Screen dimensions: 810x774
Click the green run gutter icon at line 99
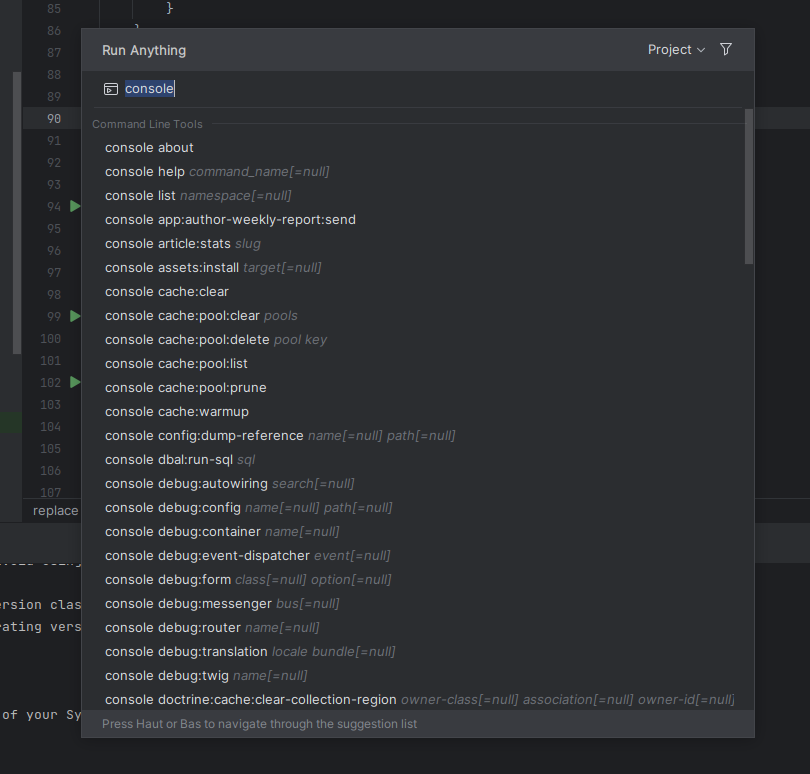point(75,316)
